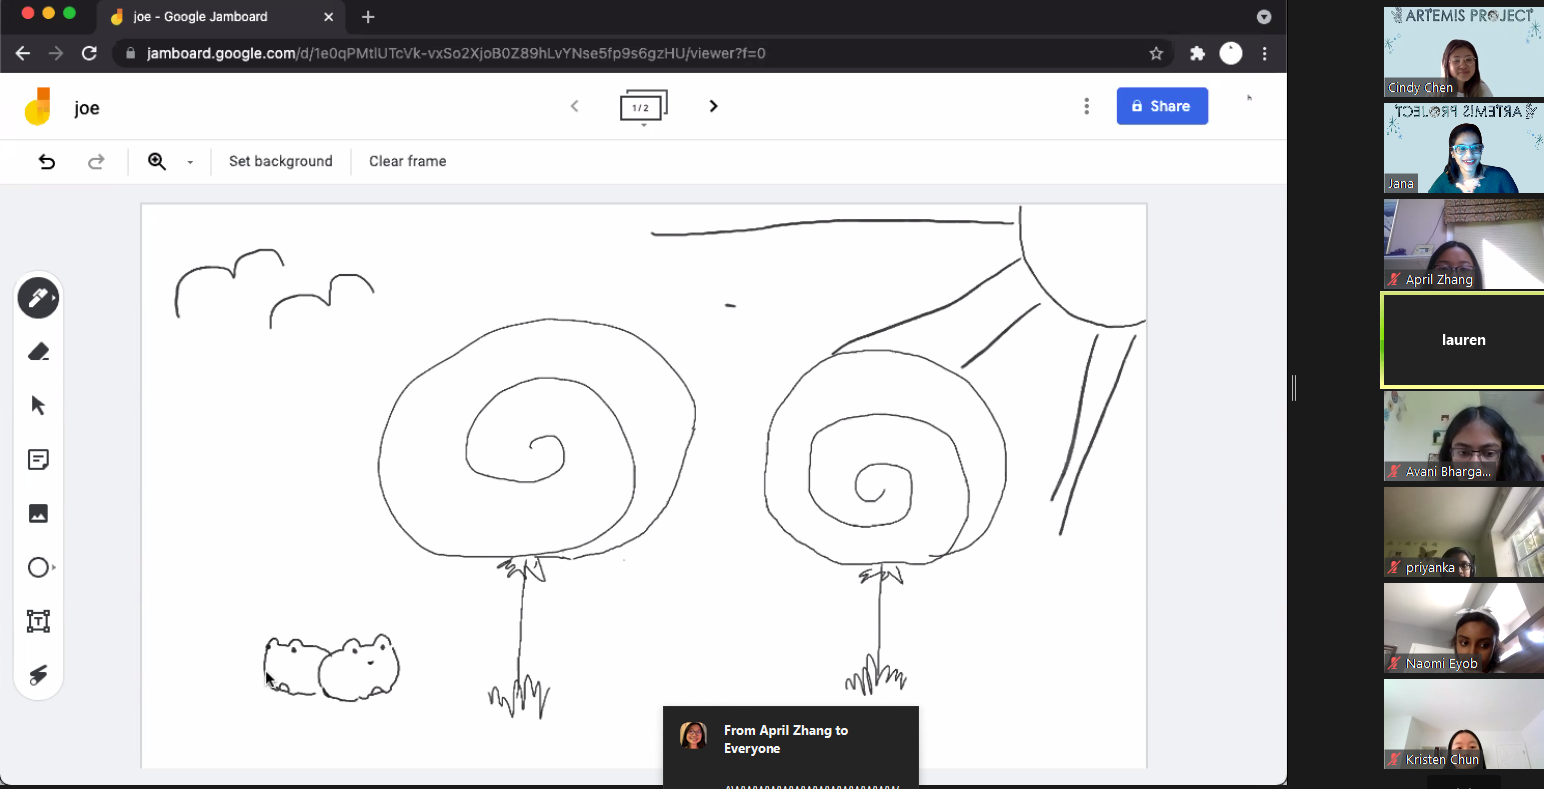This screenshot has height=789, width=1544.
Task: Reload the Jamboard page
Action: click(89, 53)
